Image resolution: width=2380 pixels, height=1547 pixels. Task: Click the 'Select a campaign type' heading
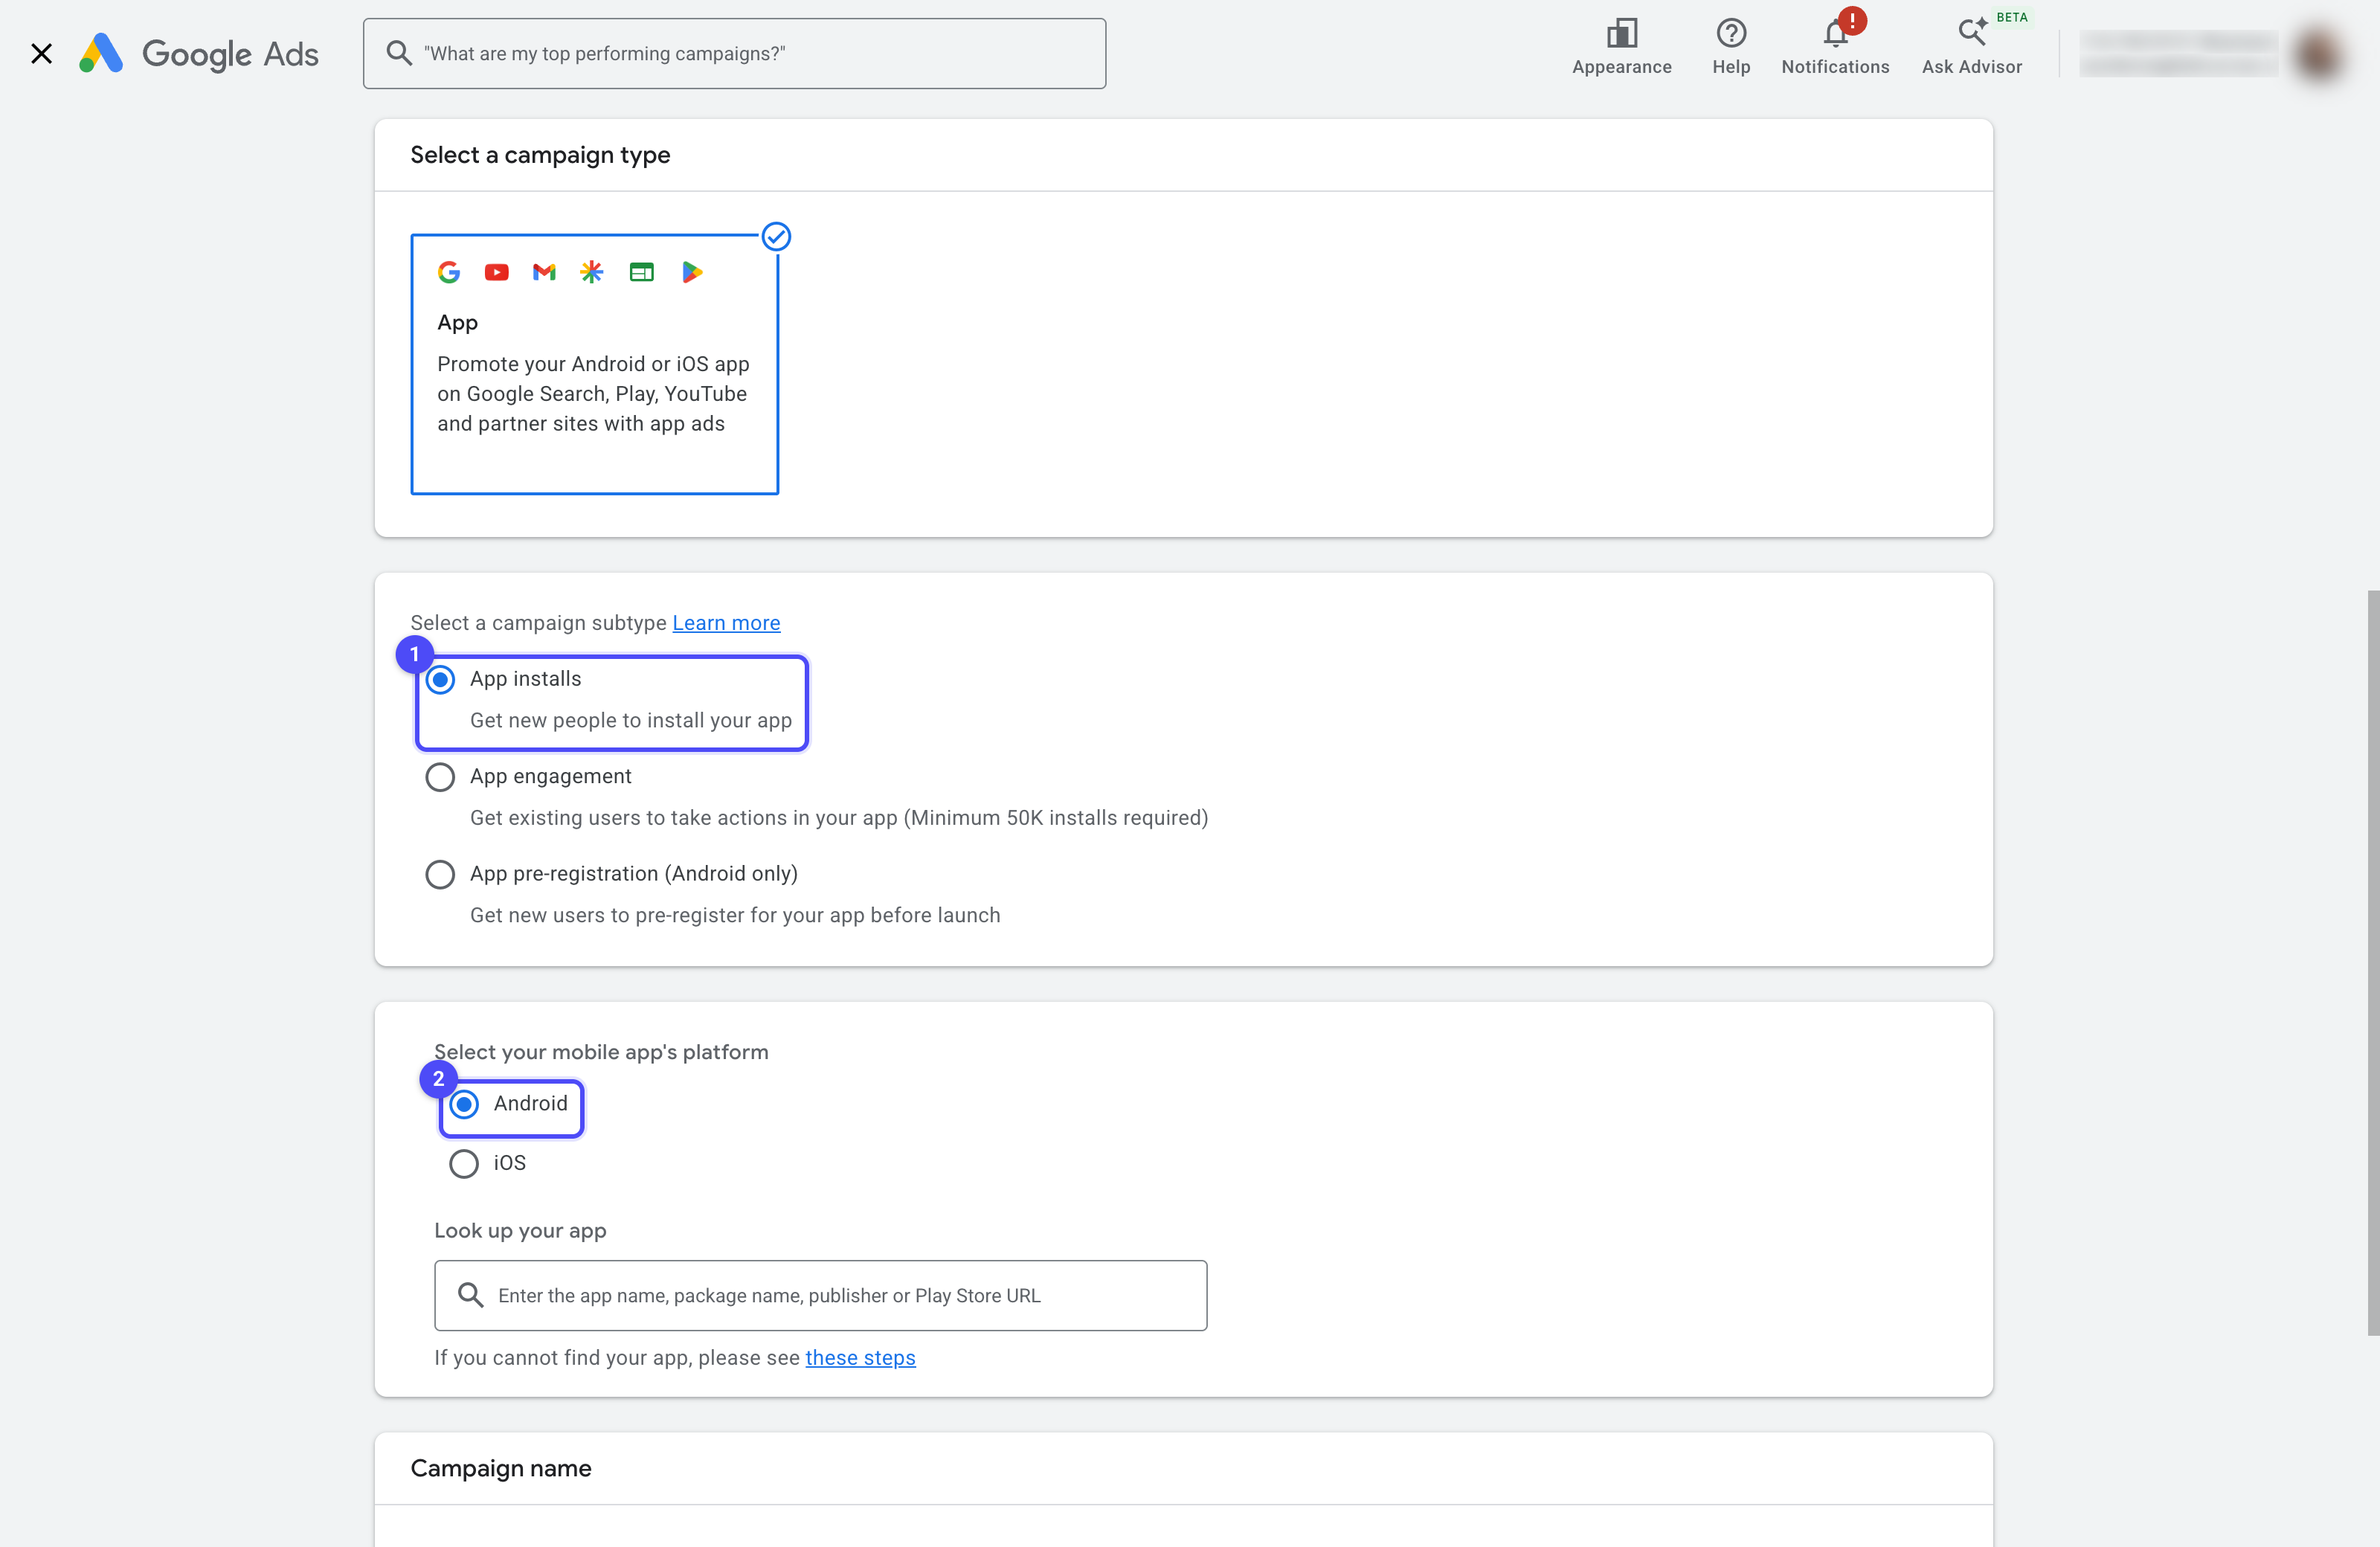pyautogui.click(x=540, y=155)
